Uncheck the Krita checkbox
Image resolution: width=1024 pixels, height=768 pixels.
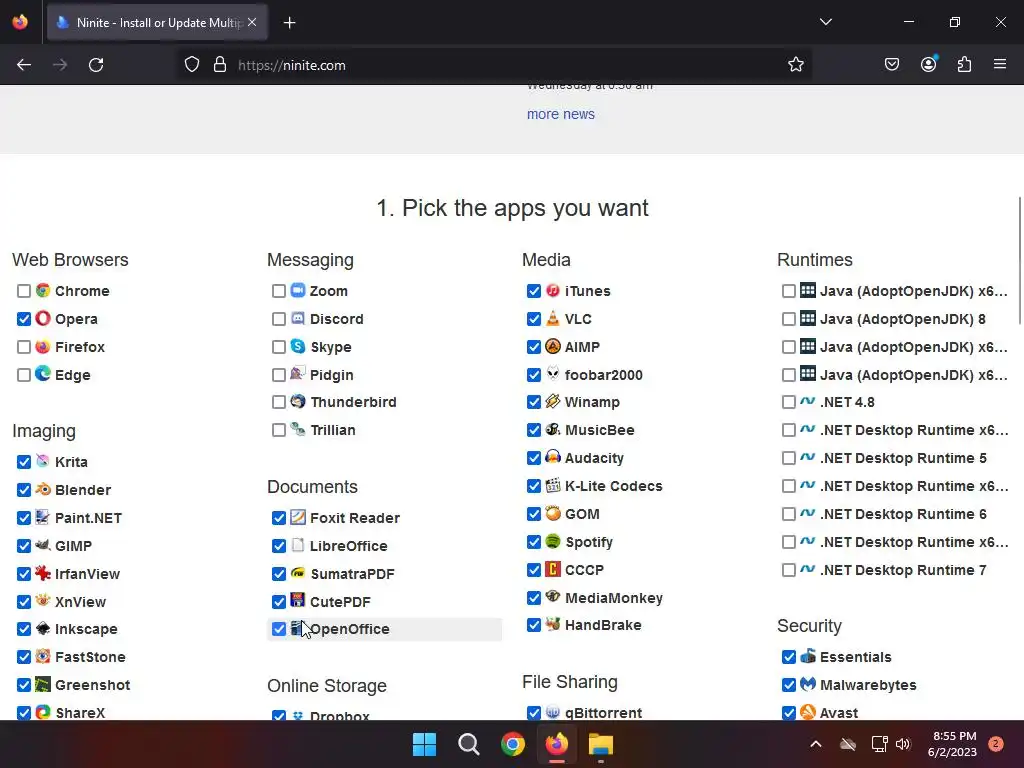pos(24,462)
